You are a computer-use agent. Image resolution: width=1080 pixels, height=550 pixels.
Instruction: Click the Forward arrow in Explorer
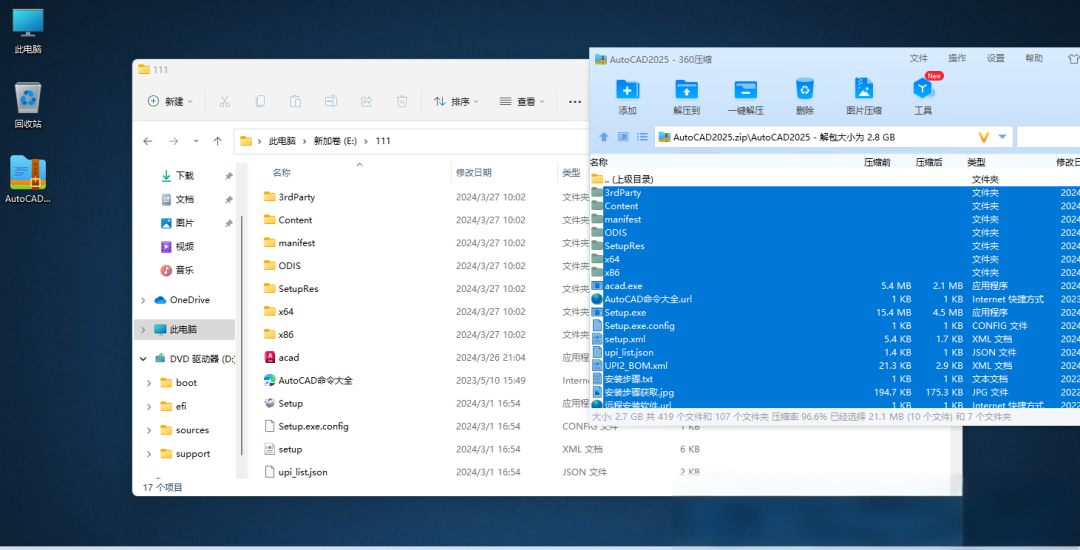(174, 141)
